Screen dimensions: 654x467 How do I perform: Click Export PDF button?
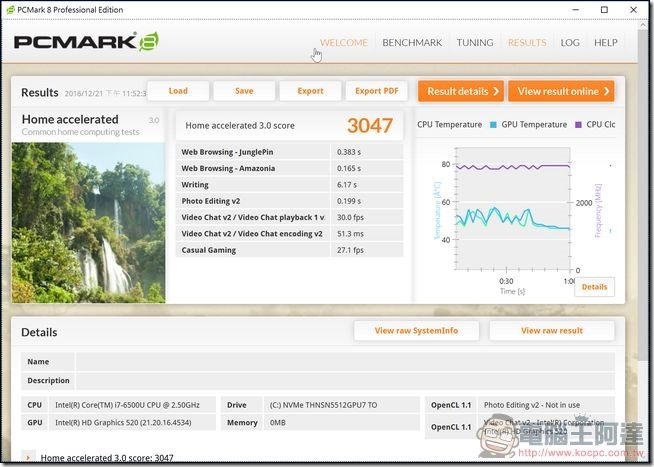pyautogui.click(x=377, y=91)
